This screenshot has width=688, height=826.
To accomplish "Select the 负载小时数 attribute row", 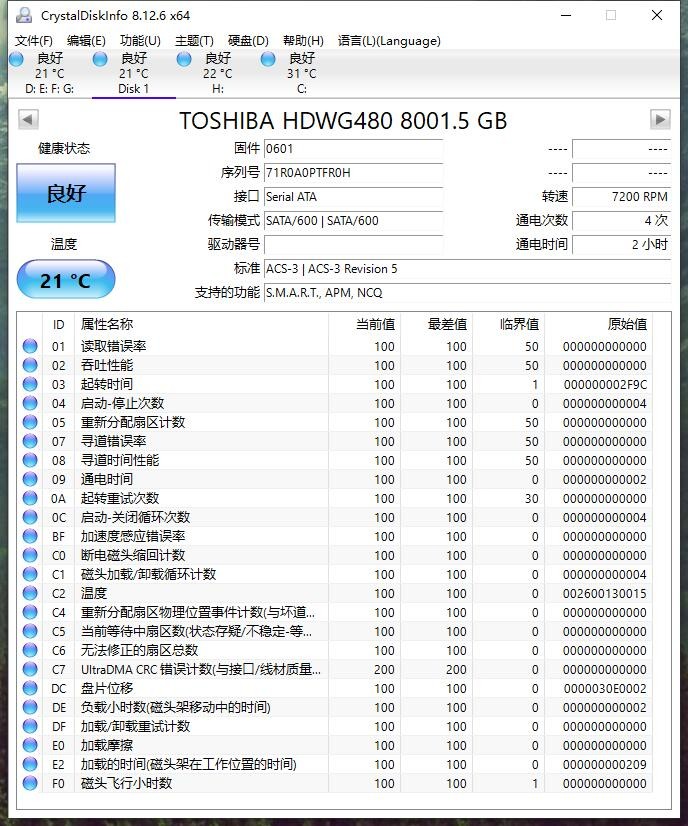I will click(x=335, y=707).
